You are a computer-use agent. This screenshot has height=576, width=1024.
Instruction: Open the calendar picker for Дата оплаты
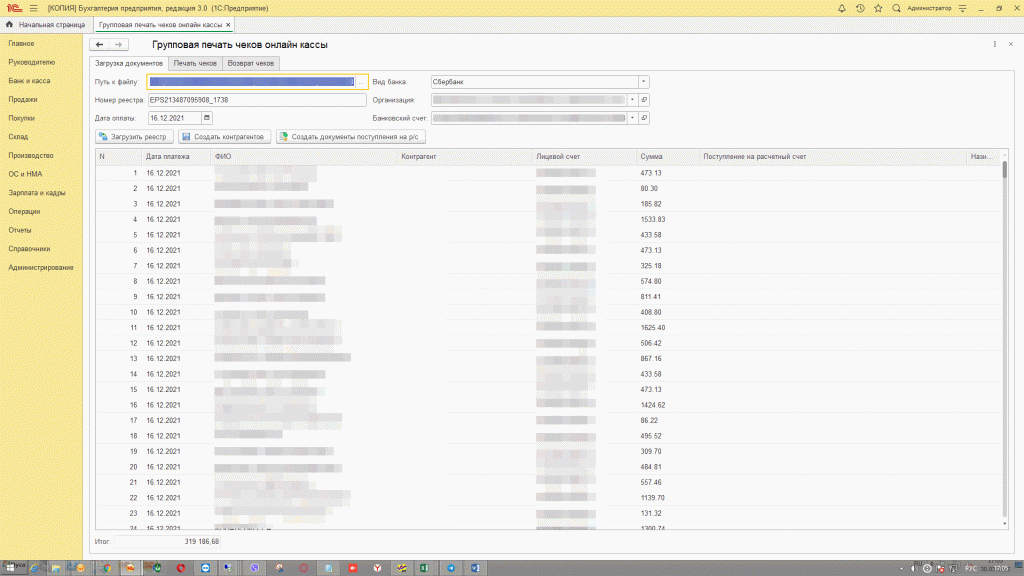tap(207, 118)
